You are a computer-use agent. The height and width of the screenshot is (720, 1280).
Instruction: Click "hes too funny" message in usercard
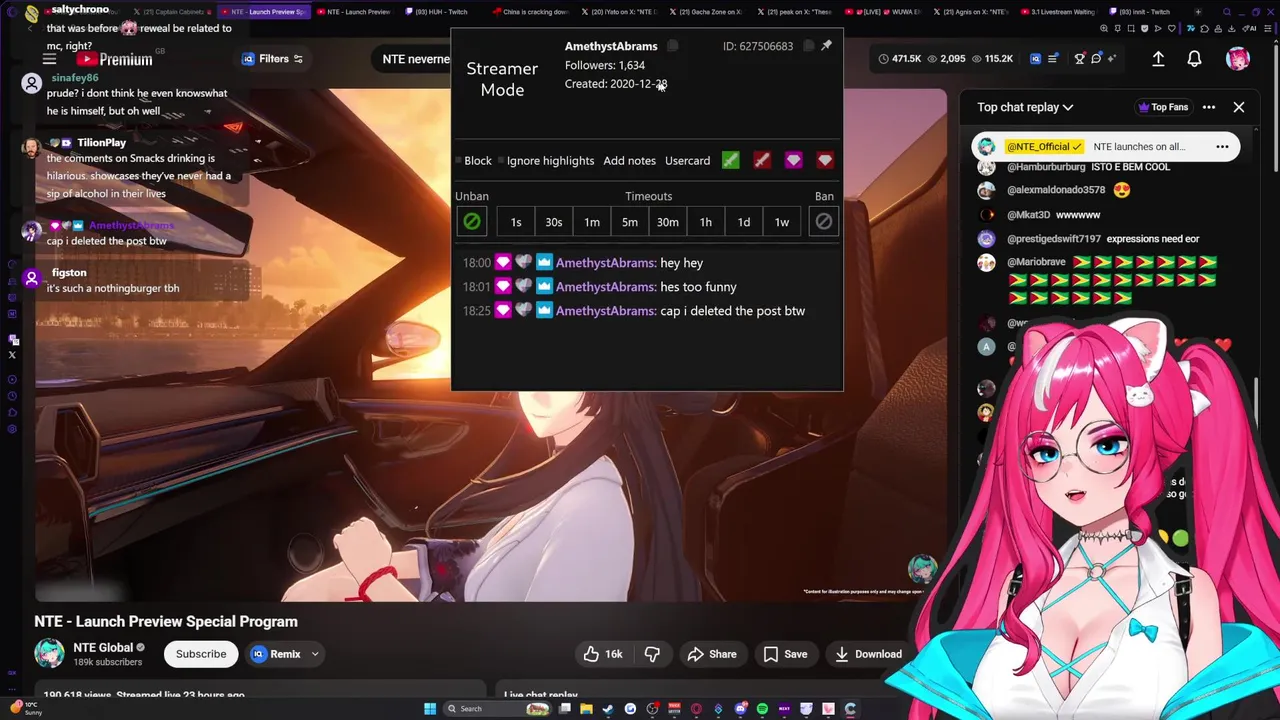pos(698,287)
